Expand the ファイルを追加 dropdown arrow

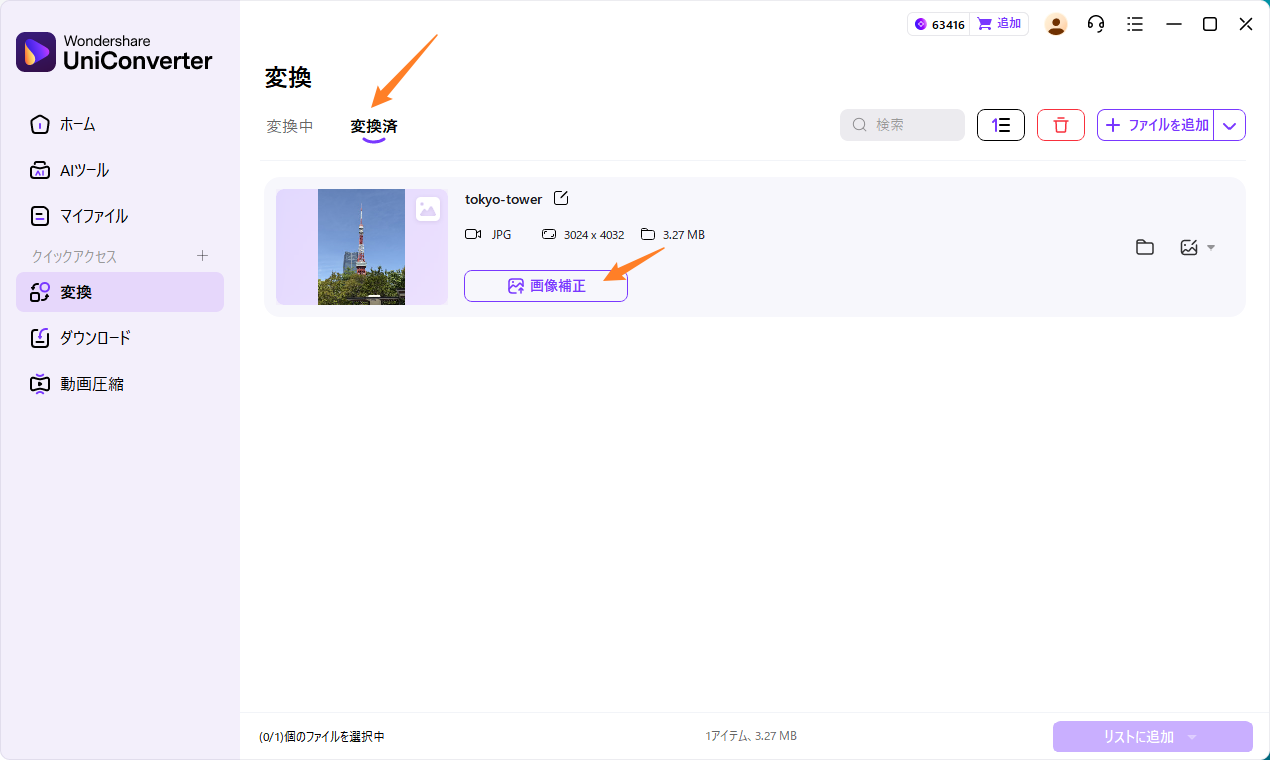[x=1228, y=124]
